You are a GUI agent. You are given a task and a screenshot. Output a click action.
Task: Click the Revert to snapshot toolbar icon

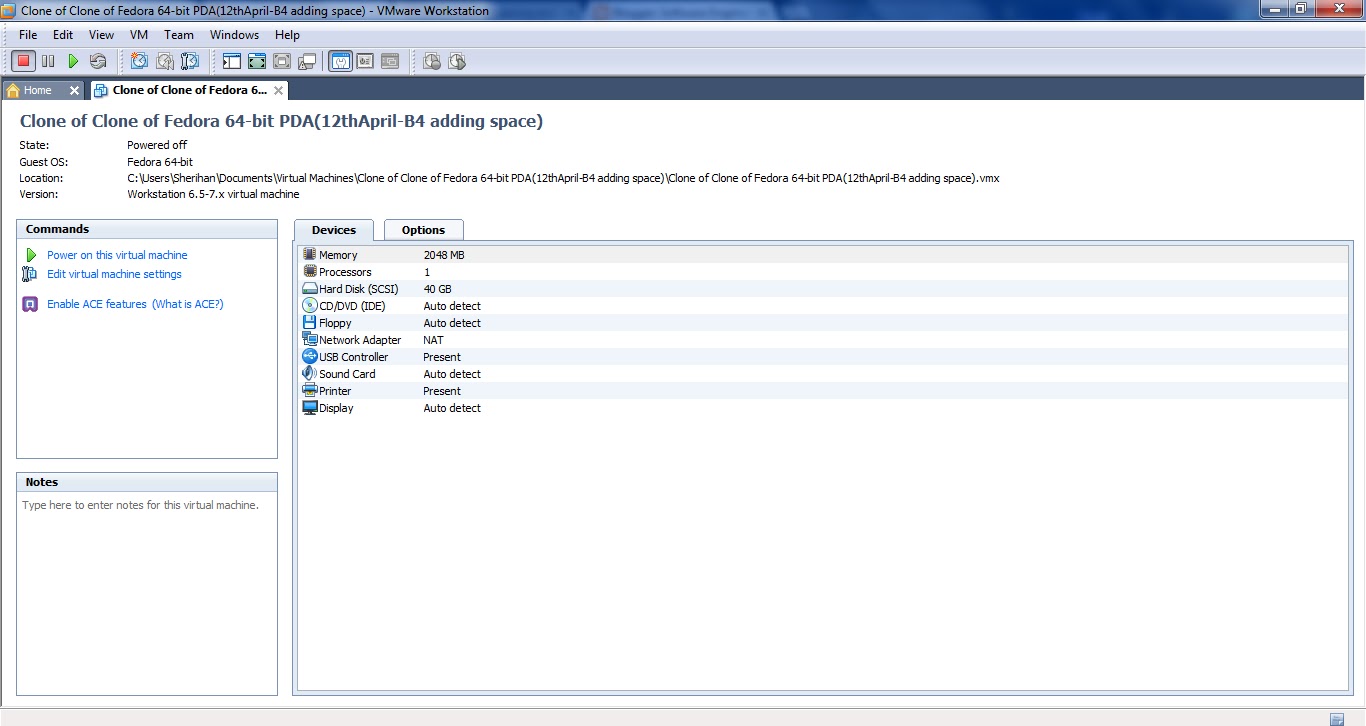(165, 61)
